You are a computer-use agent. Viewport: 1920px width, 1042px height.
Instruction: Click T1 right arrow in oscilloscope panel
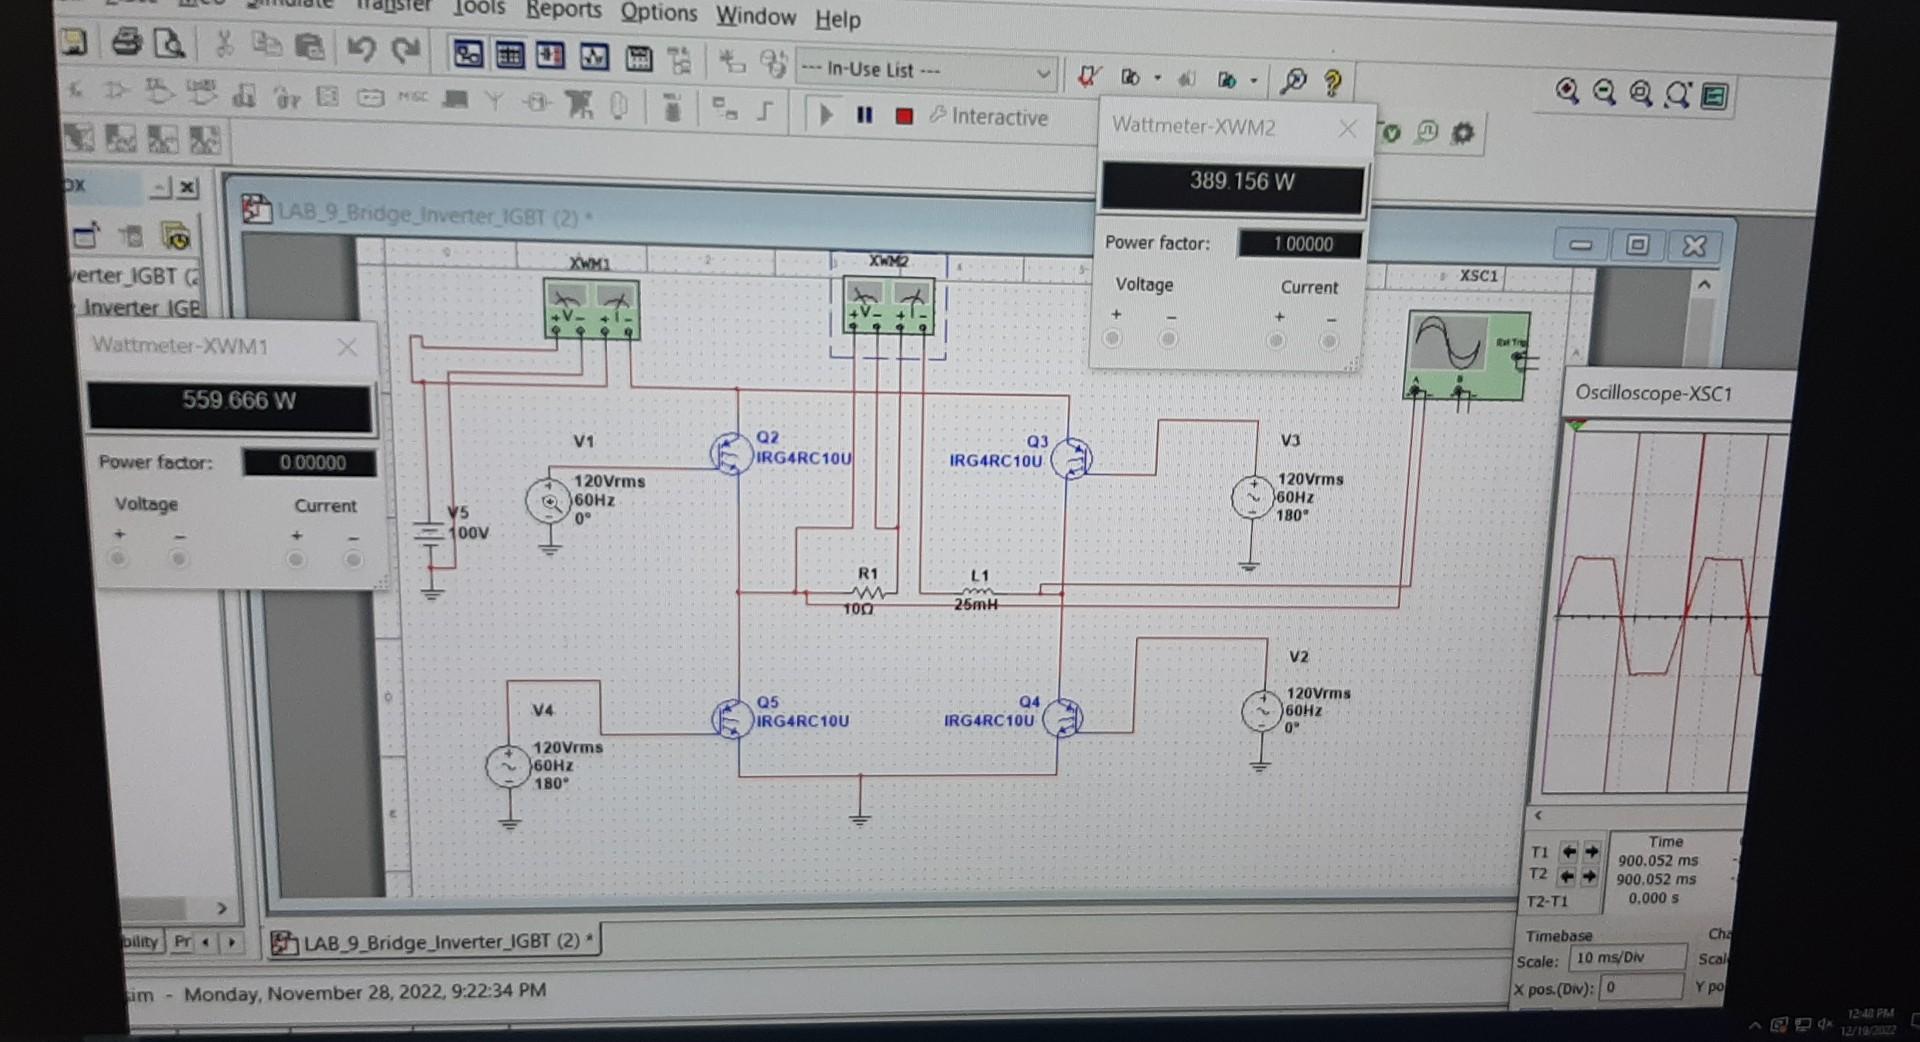click(1592, 853)
